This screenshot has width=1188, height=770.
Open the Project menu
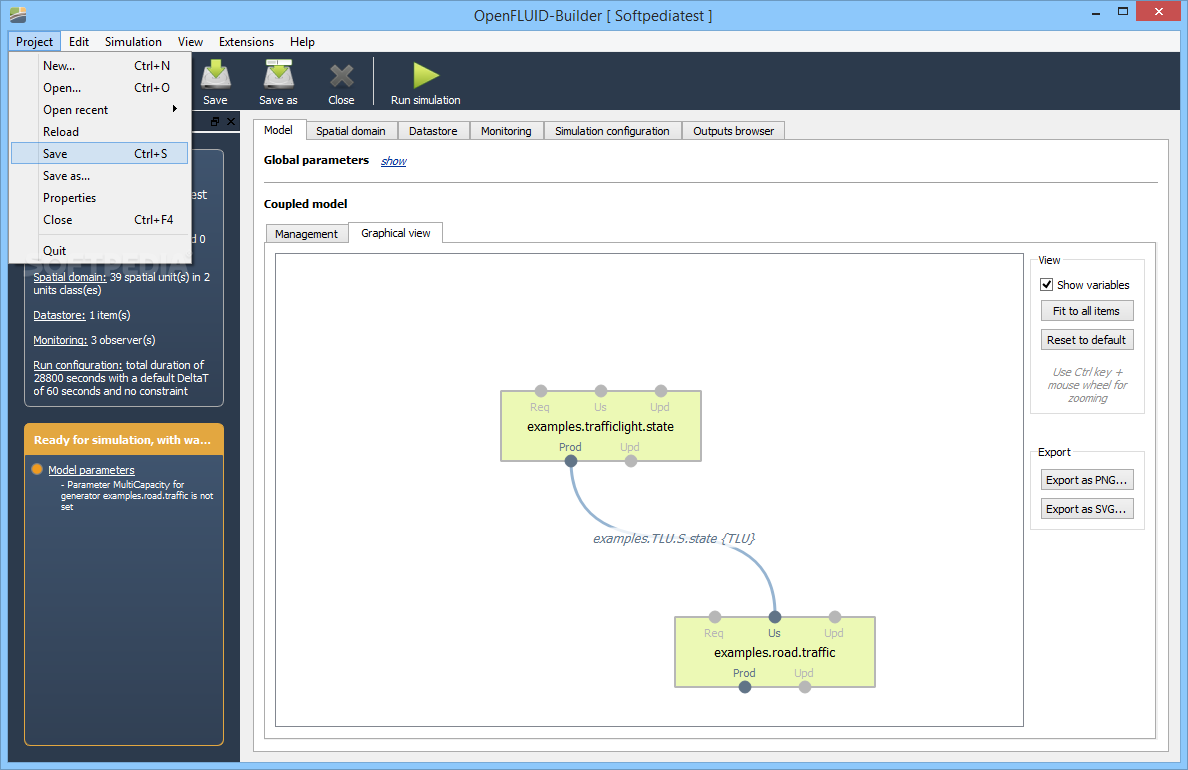tap(34, 42)
